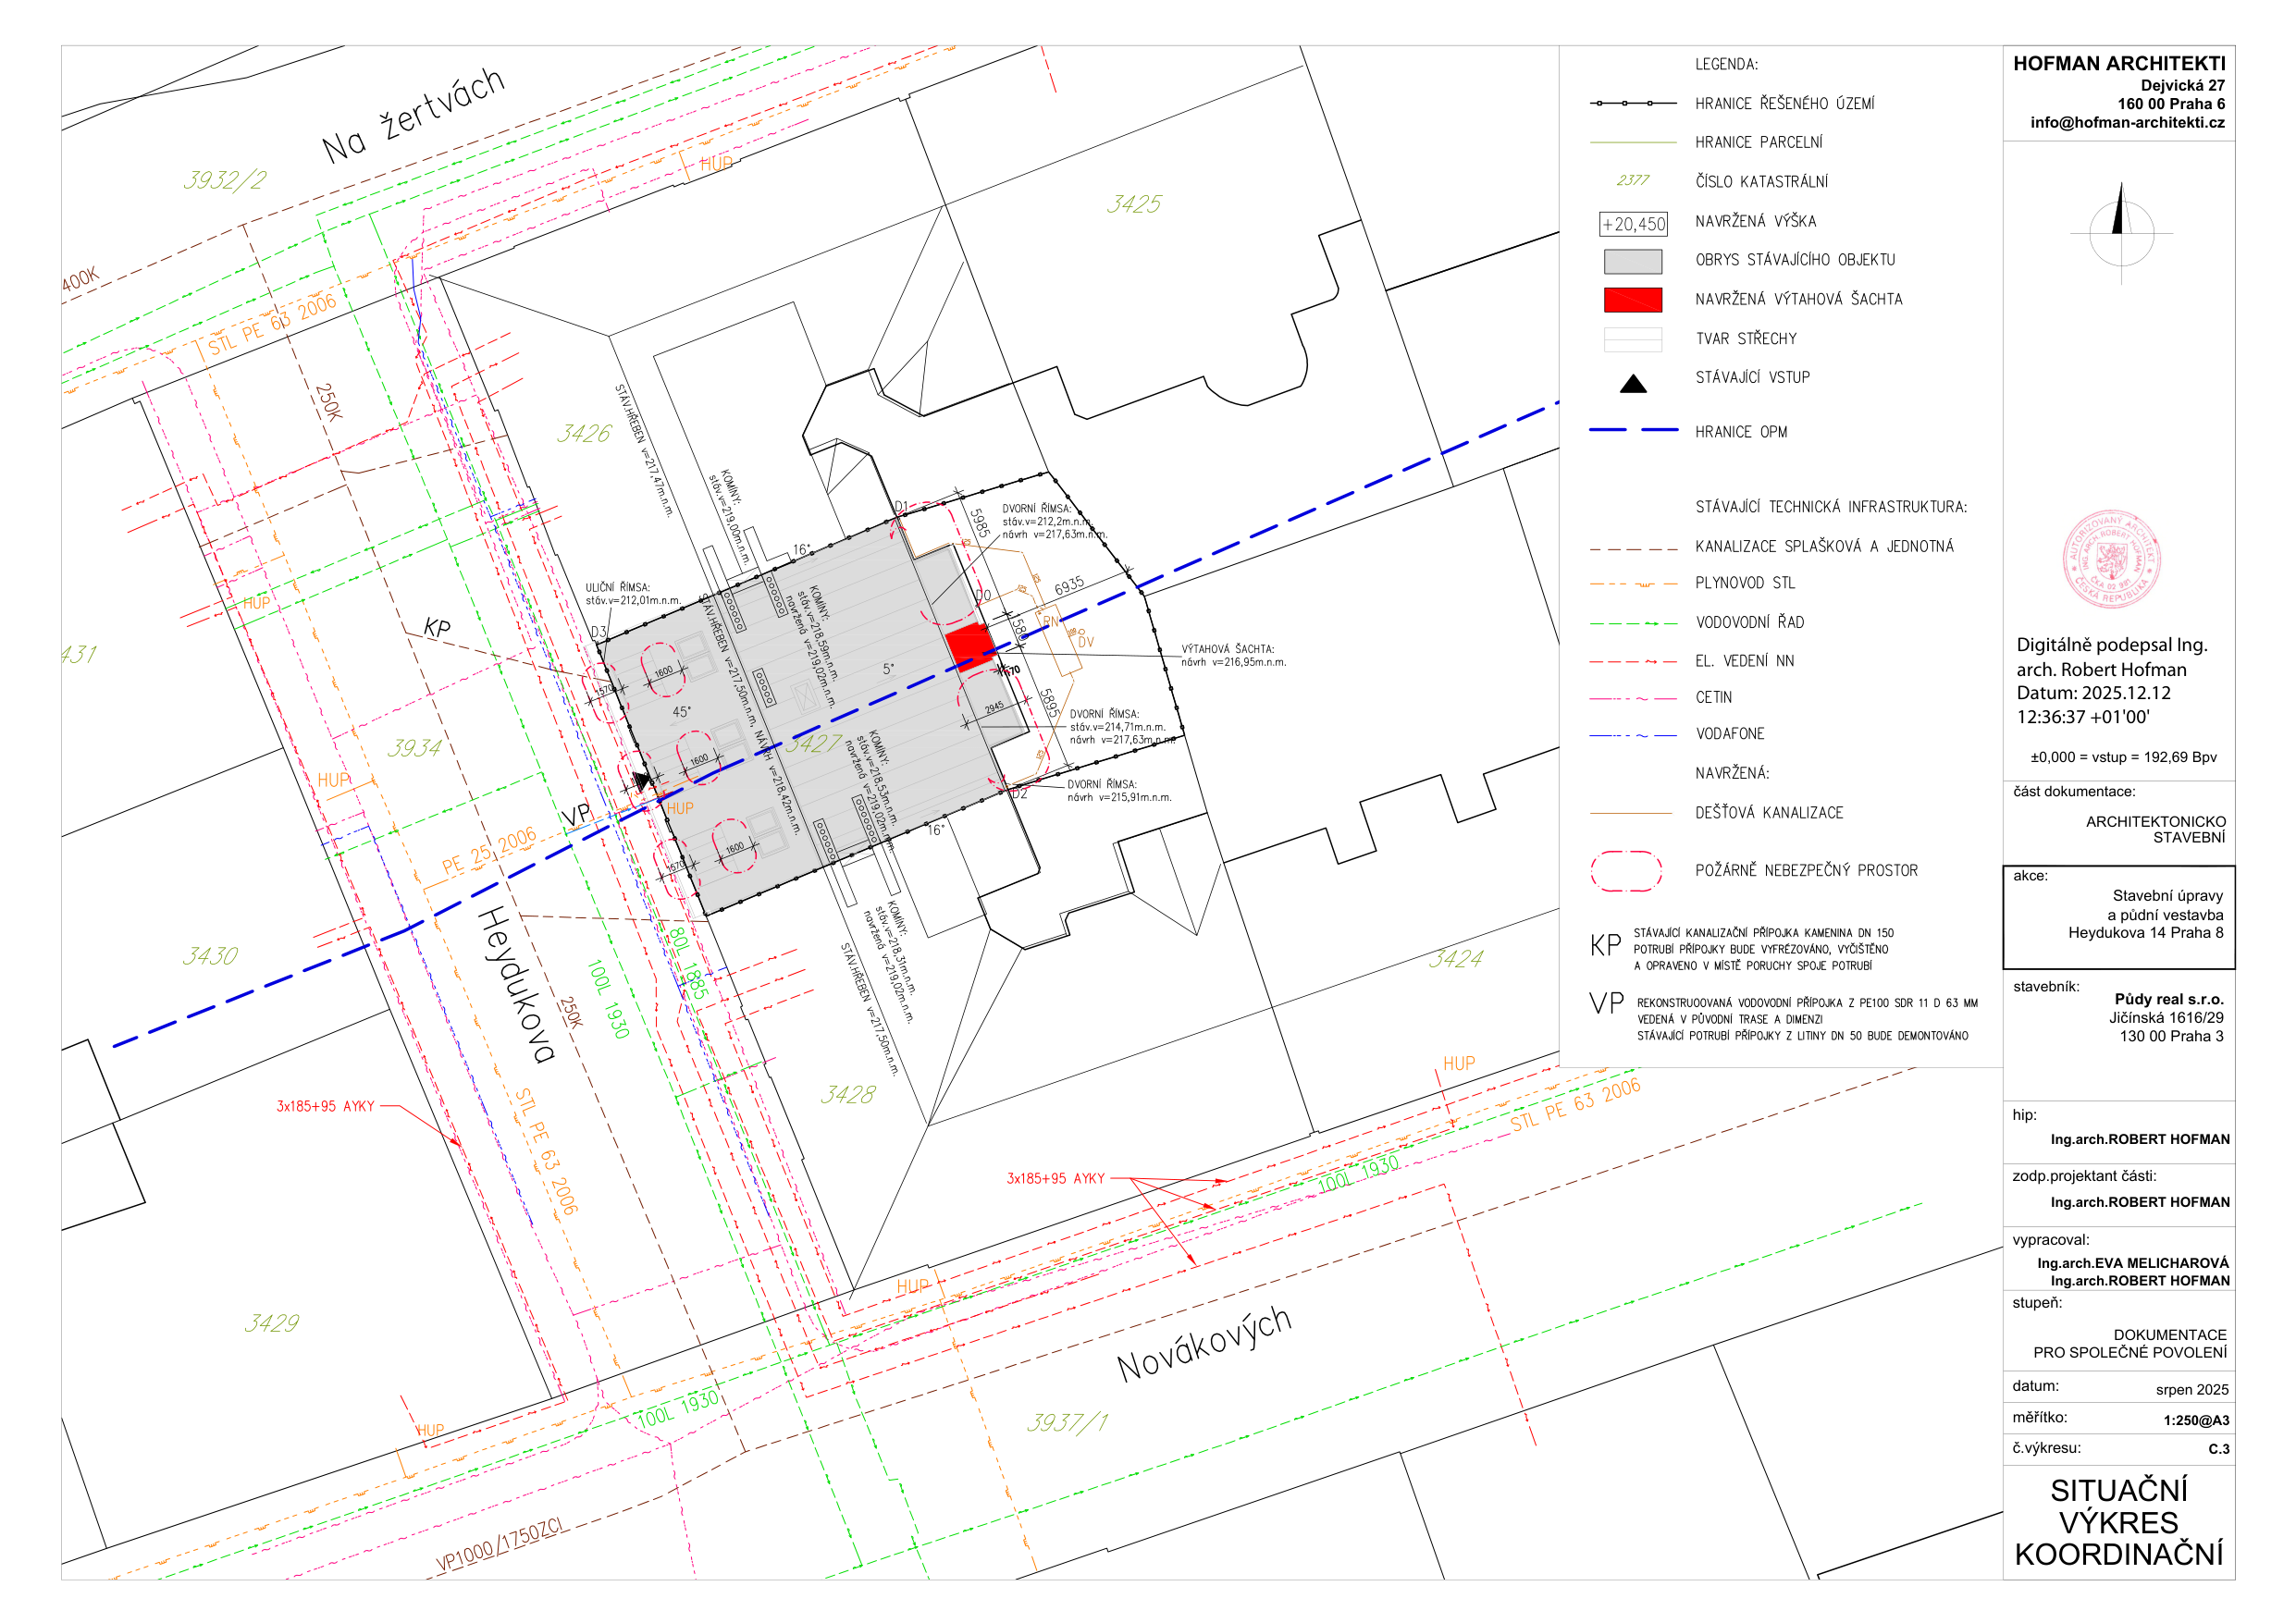Click the blue line sample for VODAFONE
The width and height of the screenshot is (2296, 1623).
[x=1633, y=735]
